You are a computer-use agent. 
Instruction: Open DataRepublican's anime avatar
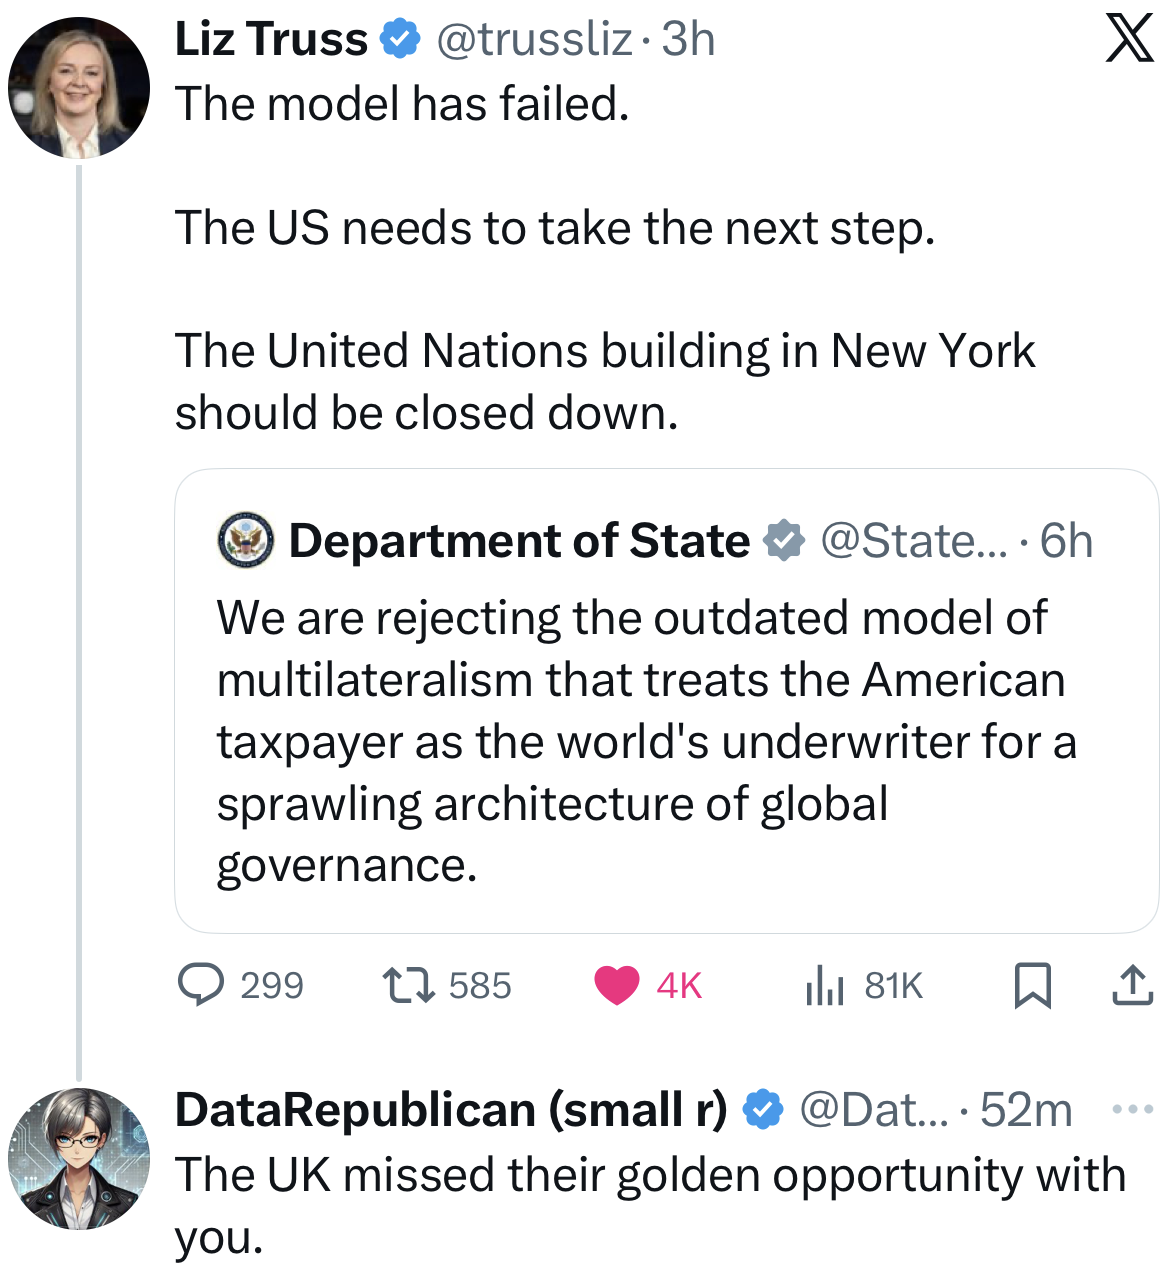(79, 1159)
